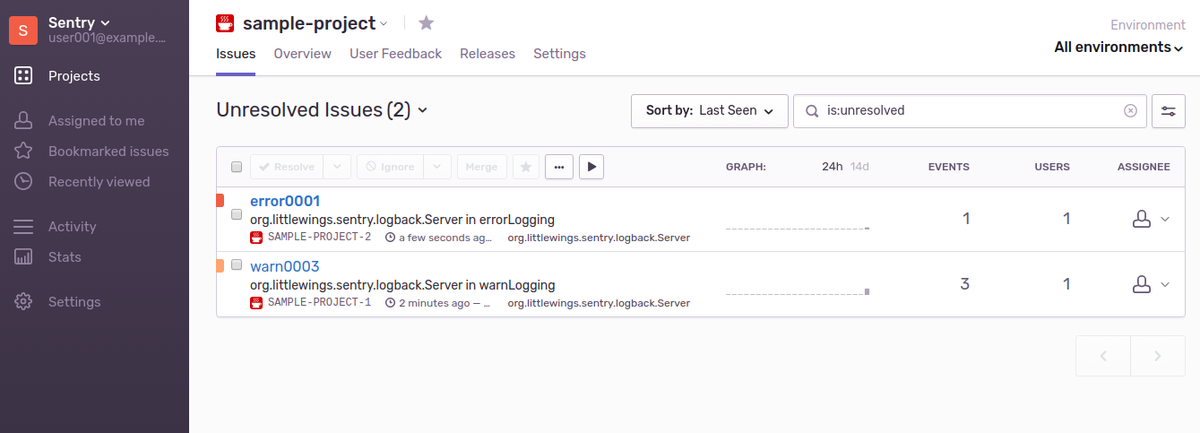Open the warn0003 issue
The height and width of the screenshot is (433, 1200).
point(285,267)
